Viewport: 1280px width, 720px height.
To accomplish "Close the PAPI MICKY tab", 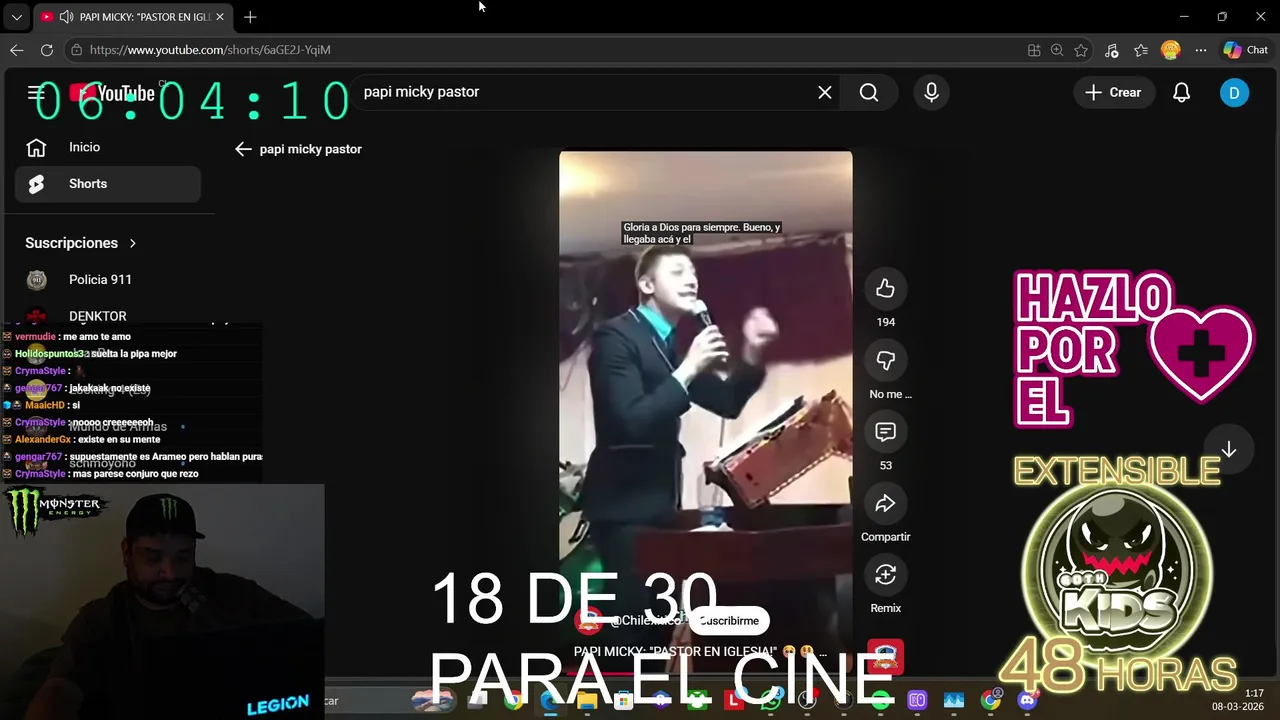I will (220, 17).
